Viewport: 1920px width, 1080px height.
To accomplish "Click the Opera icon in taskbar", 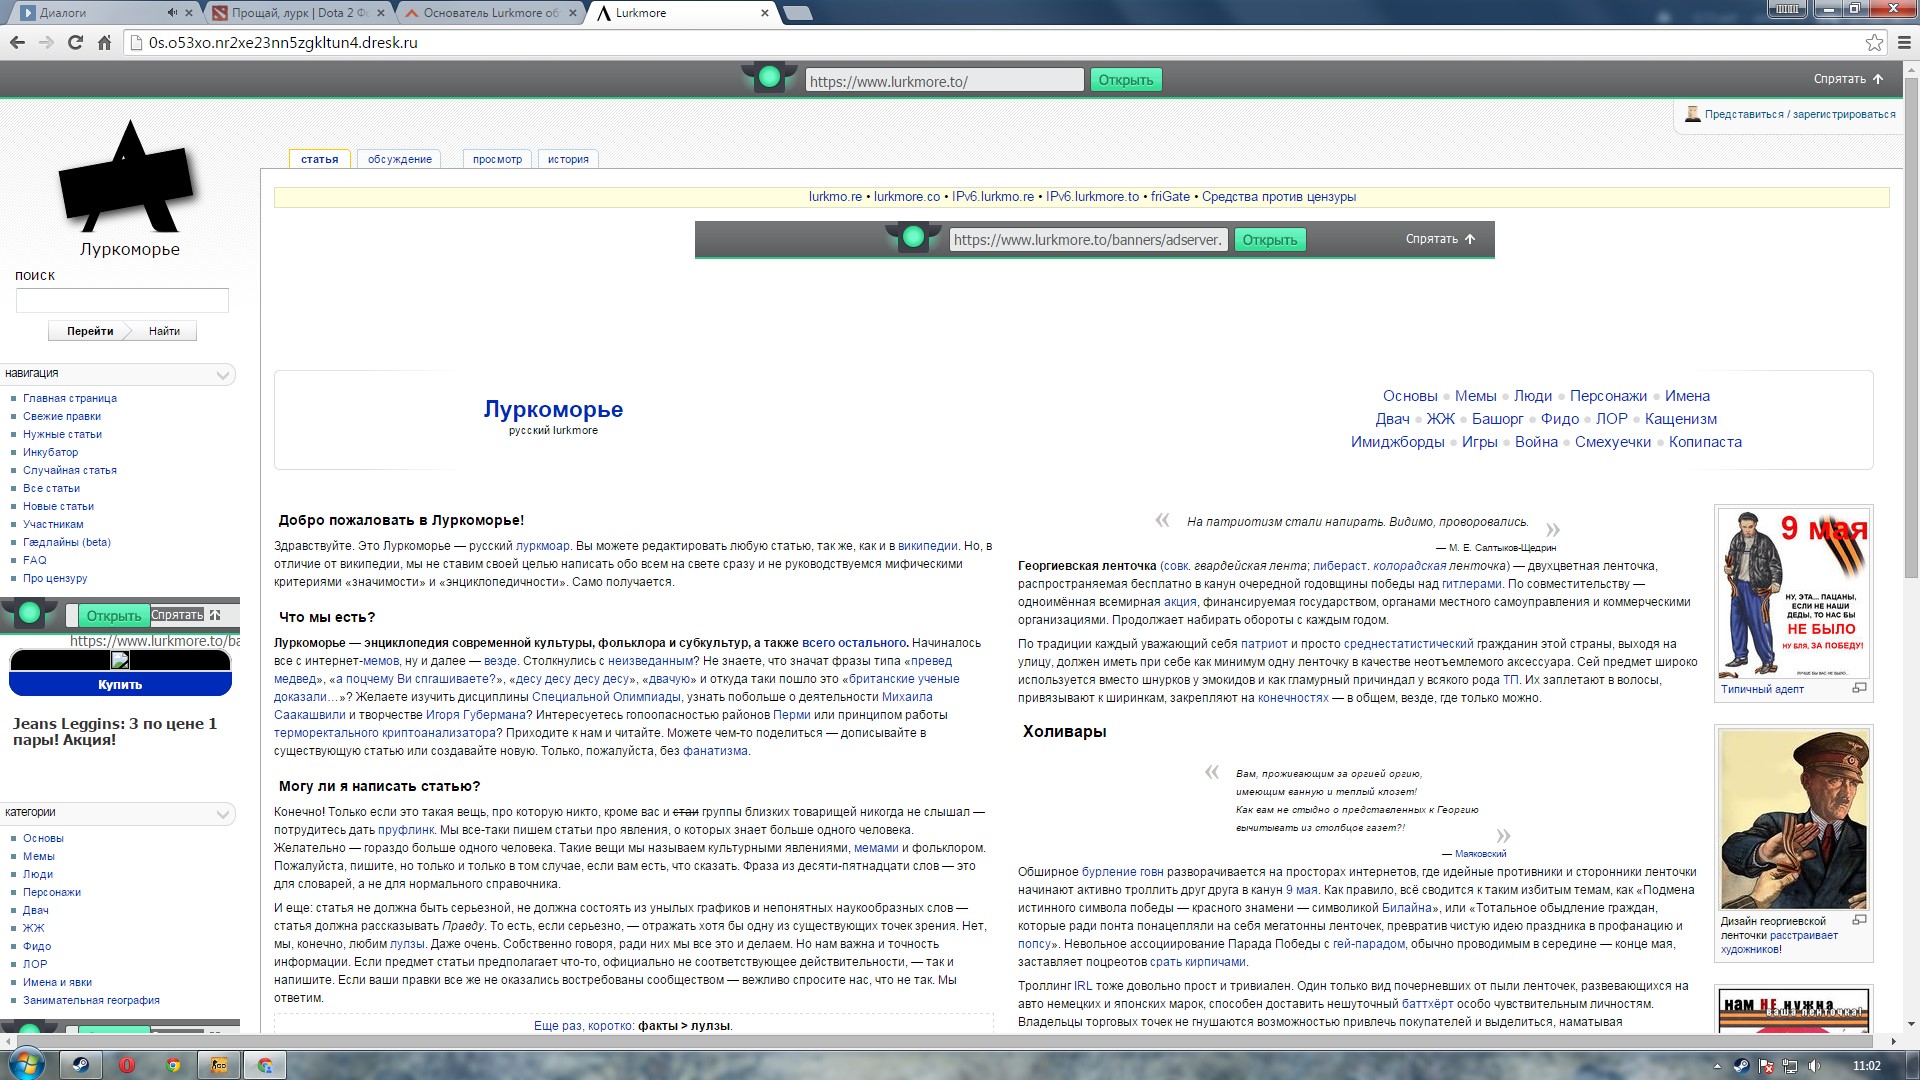I will pyautogui.click(x=127, y=1065).
